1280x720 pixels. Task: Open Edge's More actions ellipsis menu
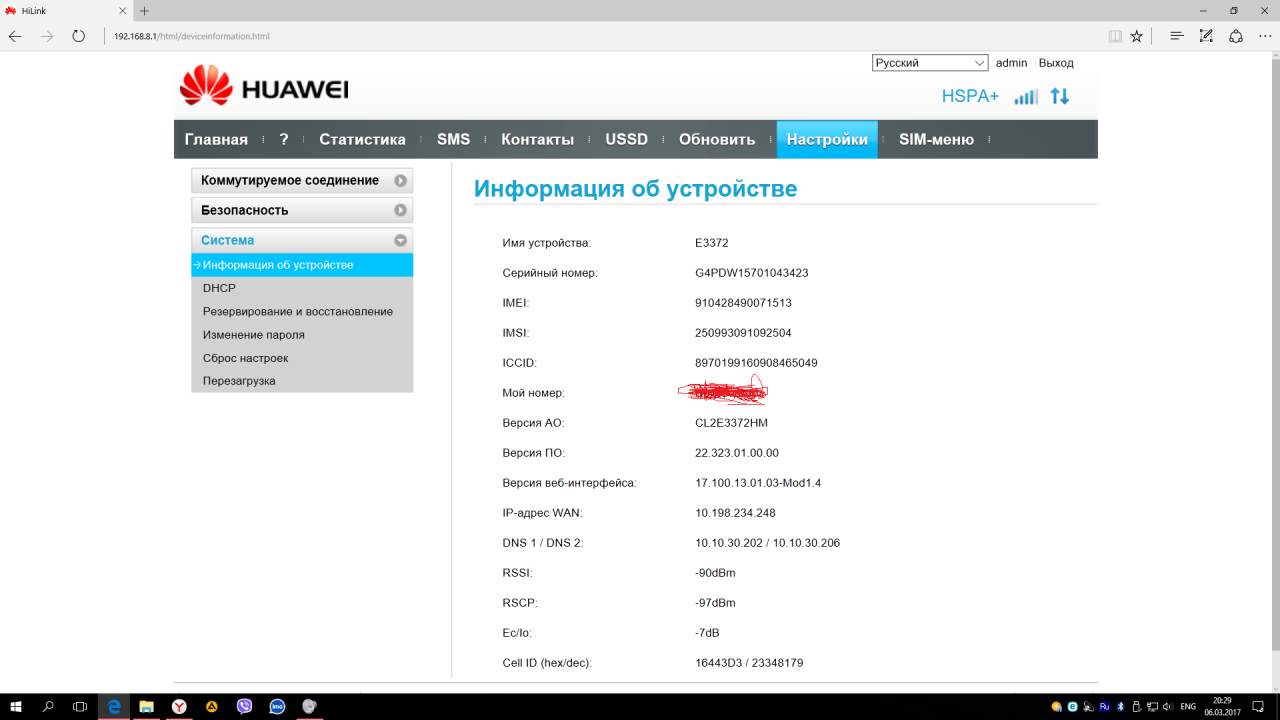(x=1265, y=36)
